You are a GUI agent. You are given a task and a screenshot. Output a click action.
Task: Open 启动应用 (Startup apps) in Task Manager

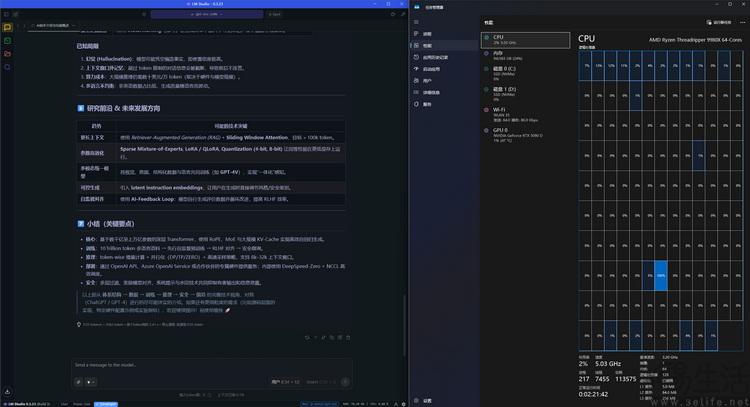444,69
